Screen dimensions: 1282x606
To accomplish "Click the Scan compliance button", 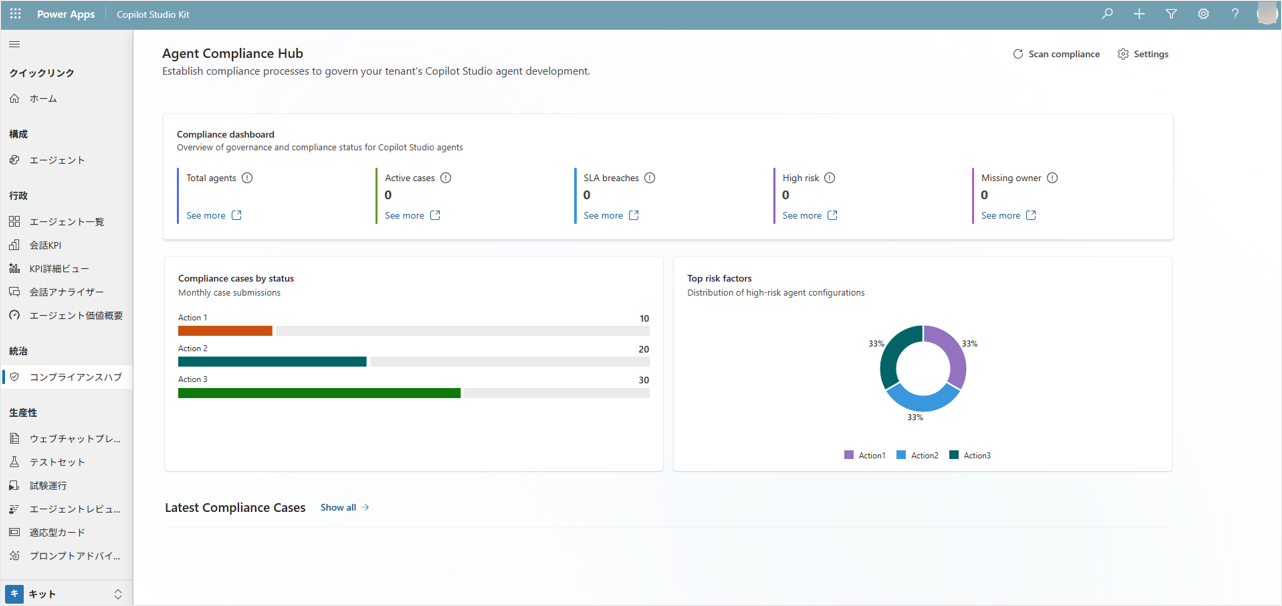I will click(x=1056, y=54).
